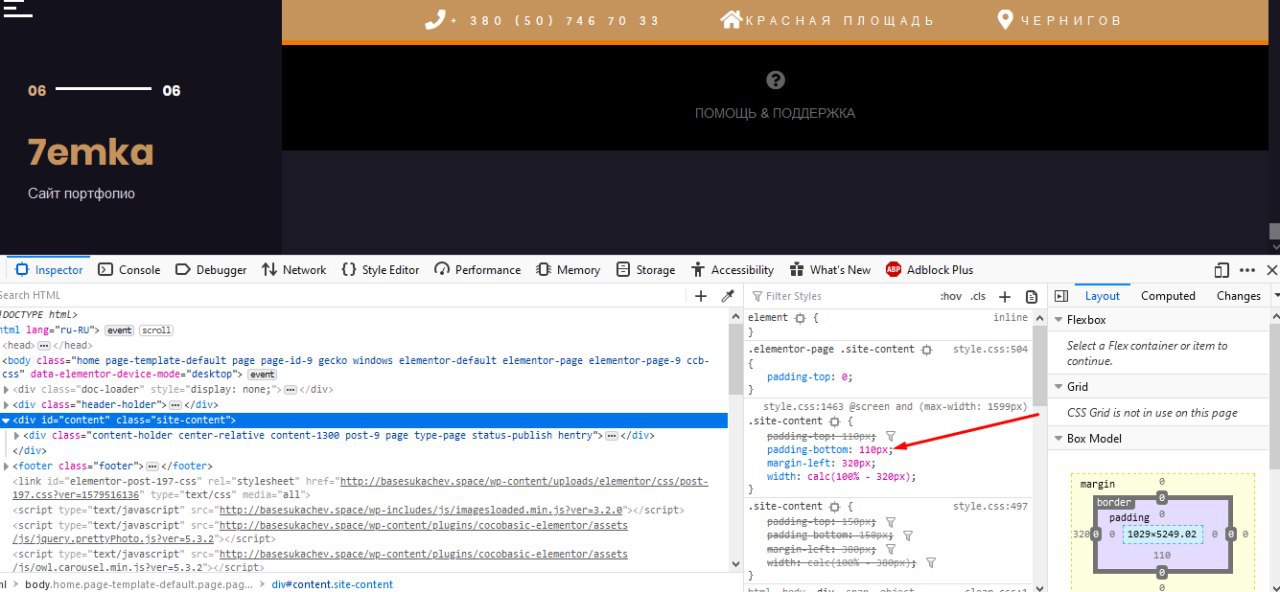Viewport: 1280px width, 592px height.
Task: Select the Layout sidebar tab
Action: 1102,296
